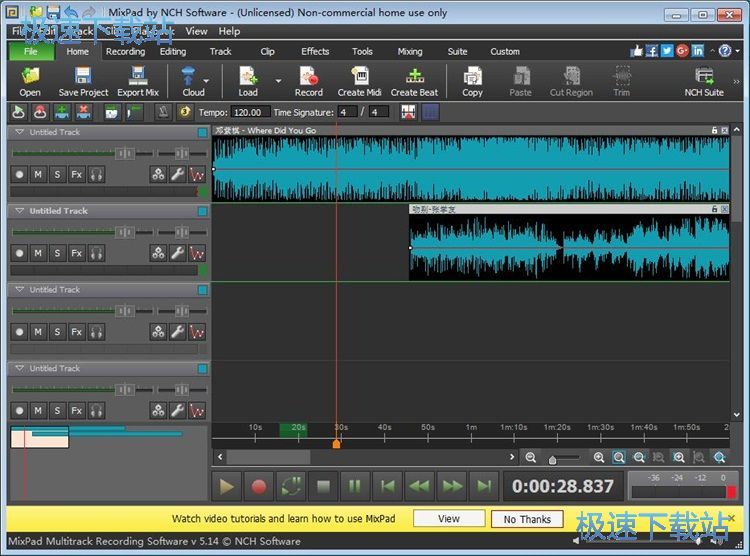Click the timeline zoom slider handle
The height and width of the screenshot is (556, 750).
click(x=552, y=460)
